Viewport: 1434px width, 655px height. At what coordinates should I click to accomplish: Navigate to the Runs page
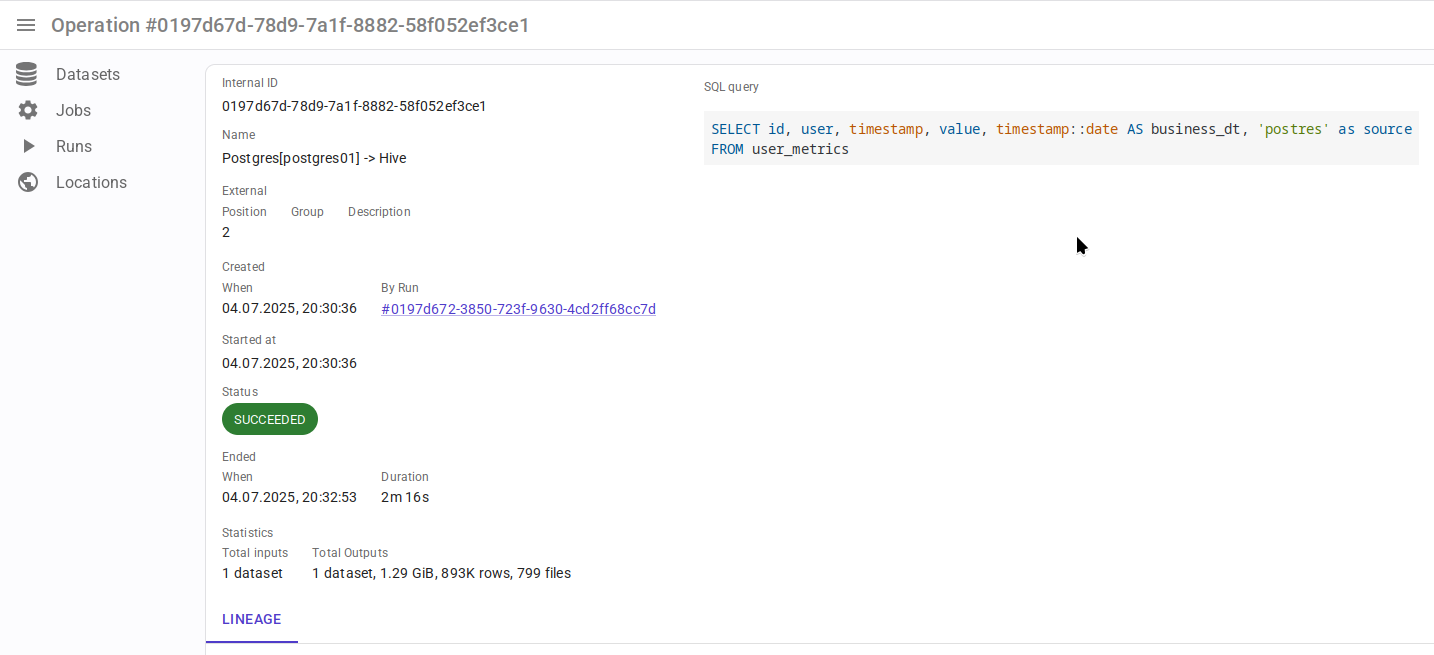tap(74, 146)
